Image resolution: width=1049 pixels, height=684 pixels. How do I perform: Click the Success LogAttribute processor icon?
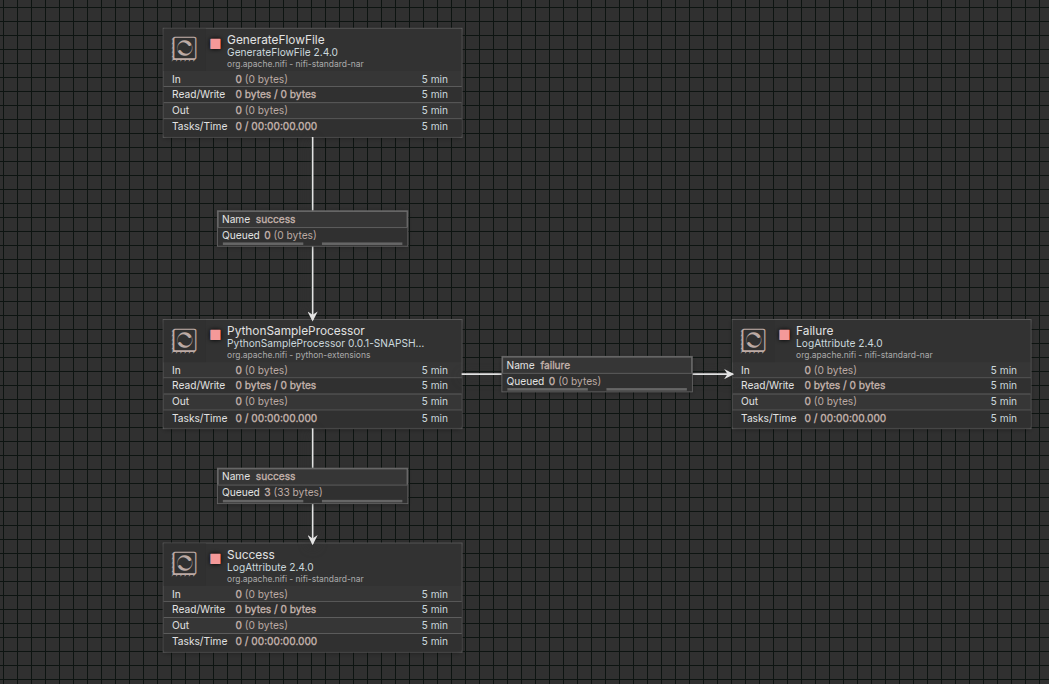click(184, 563)
